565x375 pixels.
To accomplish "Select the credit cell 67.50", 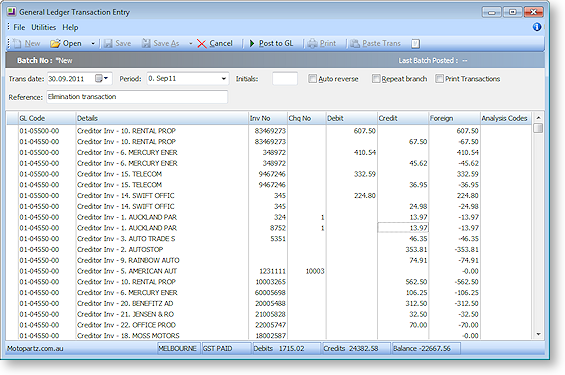I will pyautogui.click(x=403, y=142).
